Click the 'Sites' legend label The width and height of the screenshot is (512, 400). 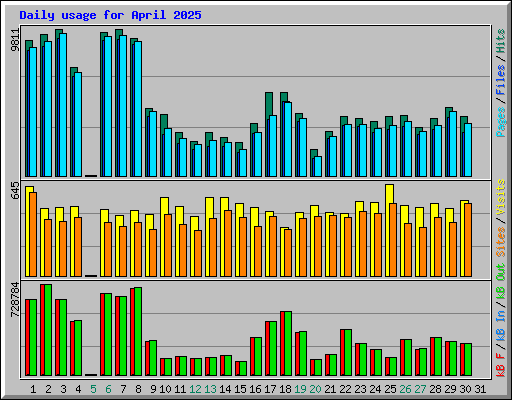(x=501, y=242)
